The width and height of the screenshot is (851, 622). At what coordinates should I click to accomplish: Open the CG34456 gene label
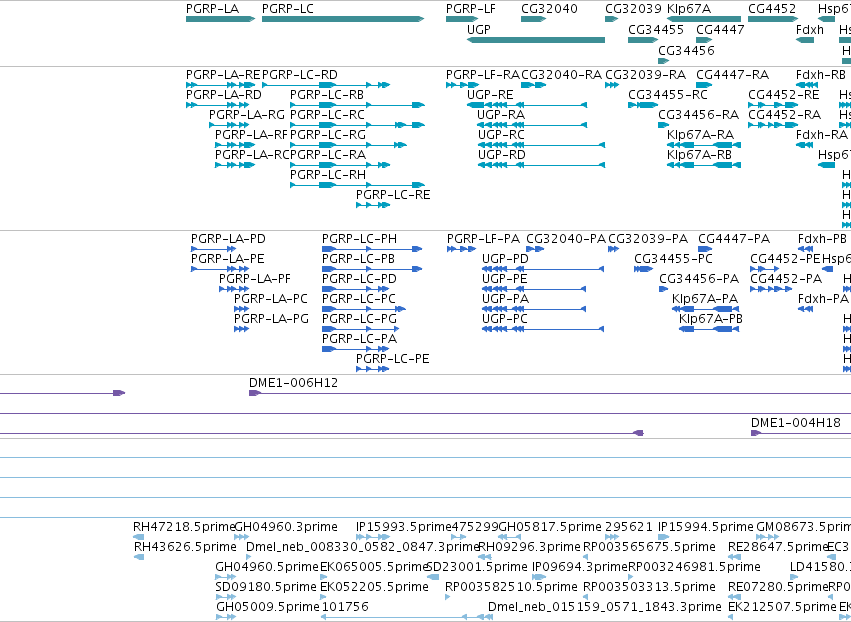686,50
